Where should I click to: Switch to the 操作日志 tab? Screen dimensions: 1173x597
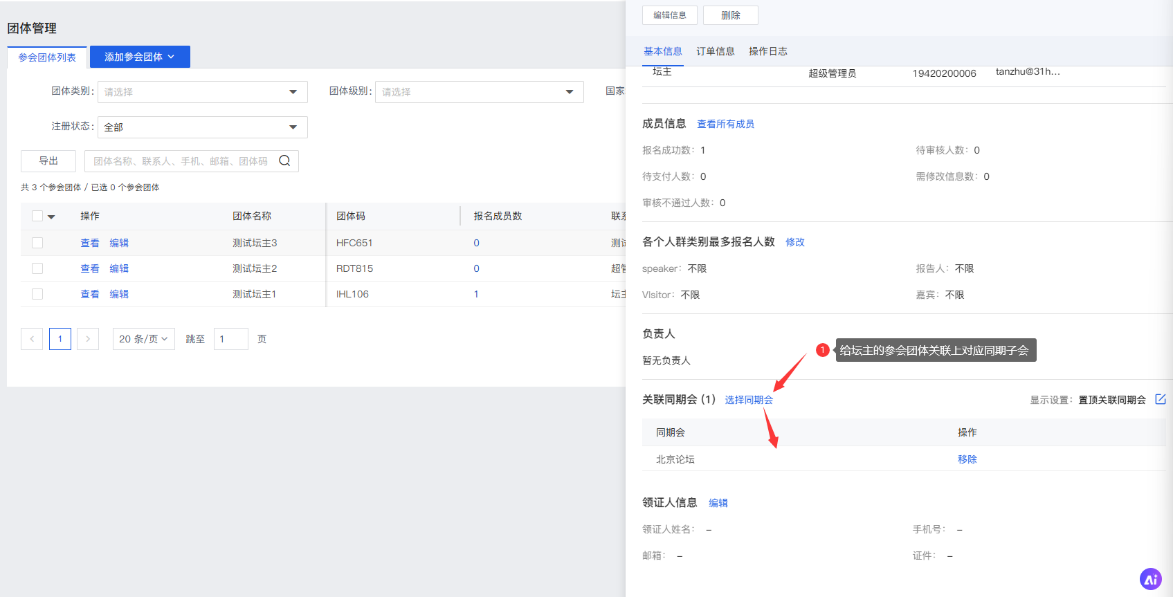pyautogui.click(x=768, y=51)
